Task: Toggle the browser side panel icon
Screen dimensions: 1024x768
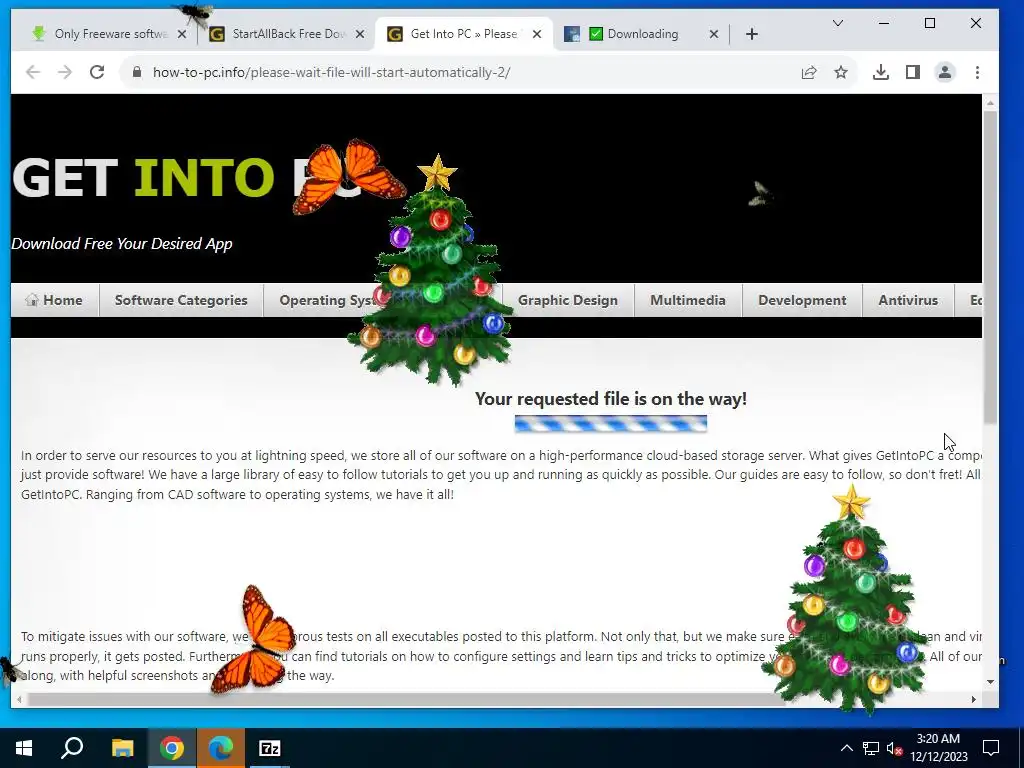Action: tap(912, 72)
